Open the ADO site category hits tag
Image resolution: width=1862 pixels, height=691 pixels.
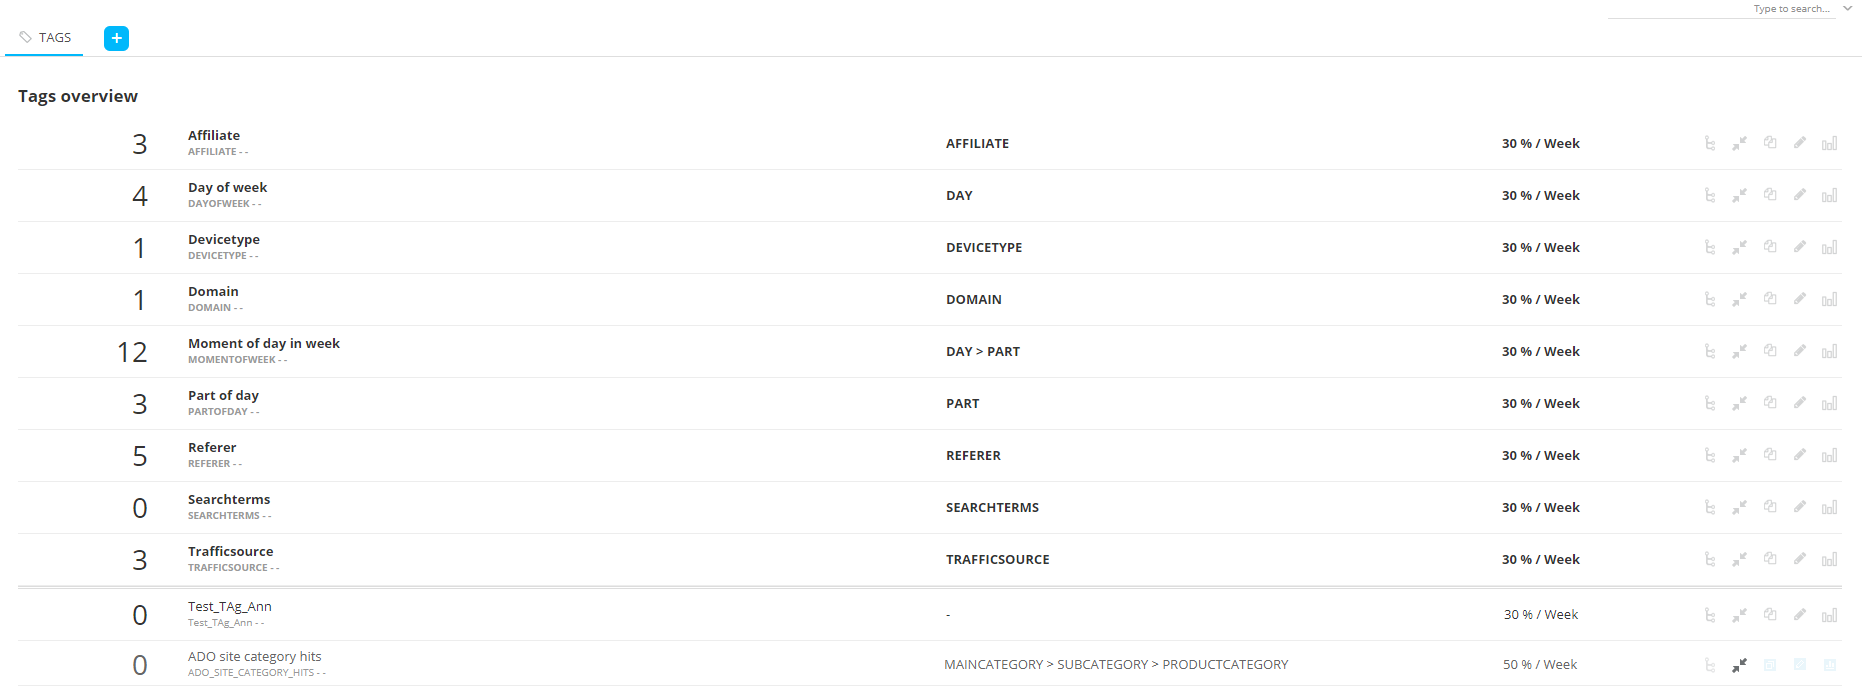click(255, 657)
